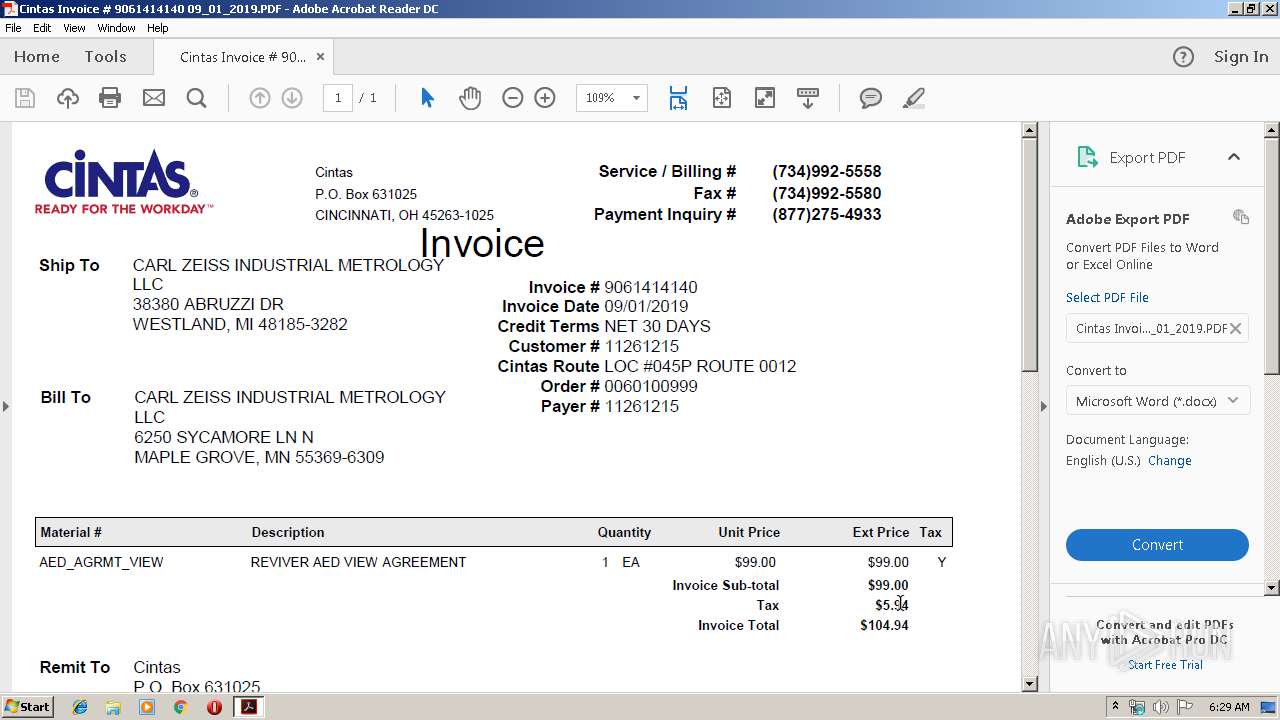The height and width of the screenshot is (720, 1280).
Task: Select the Cintas Invoice document tab
Action: (243, 57)
